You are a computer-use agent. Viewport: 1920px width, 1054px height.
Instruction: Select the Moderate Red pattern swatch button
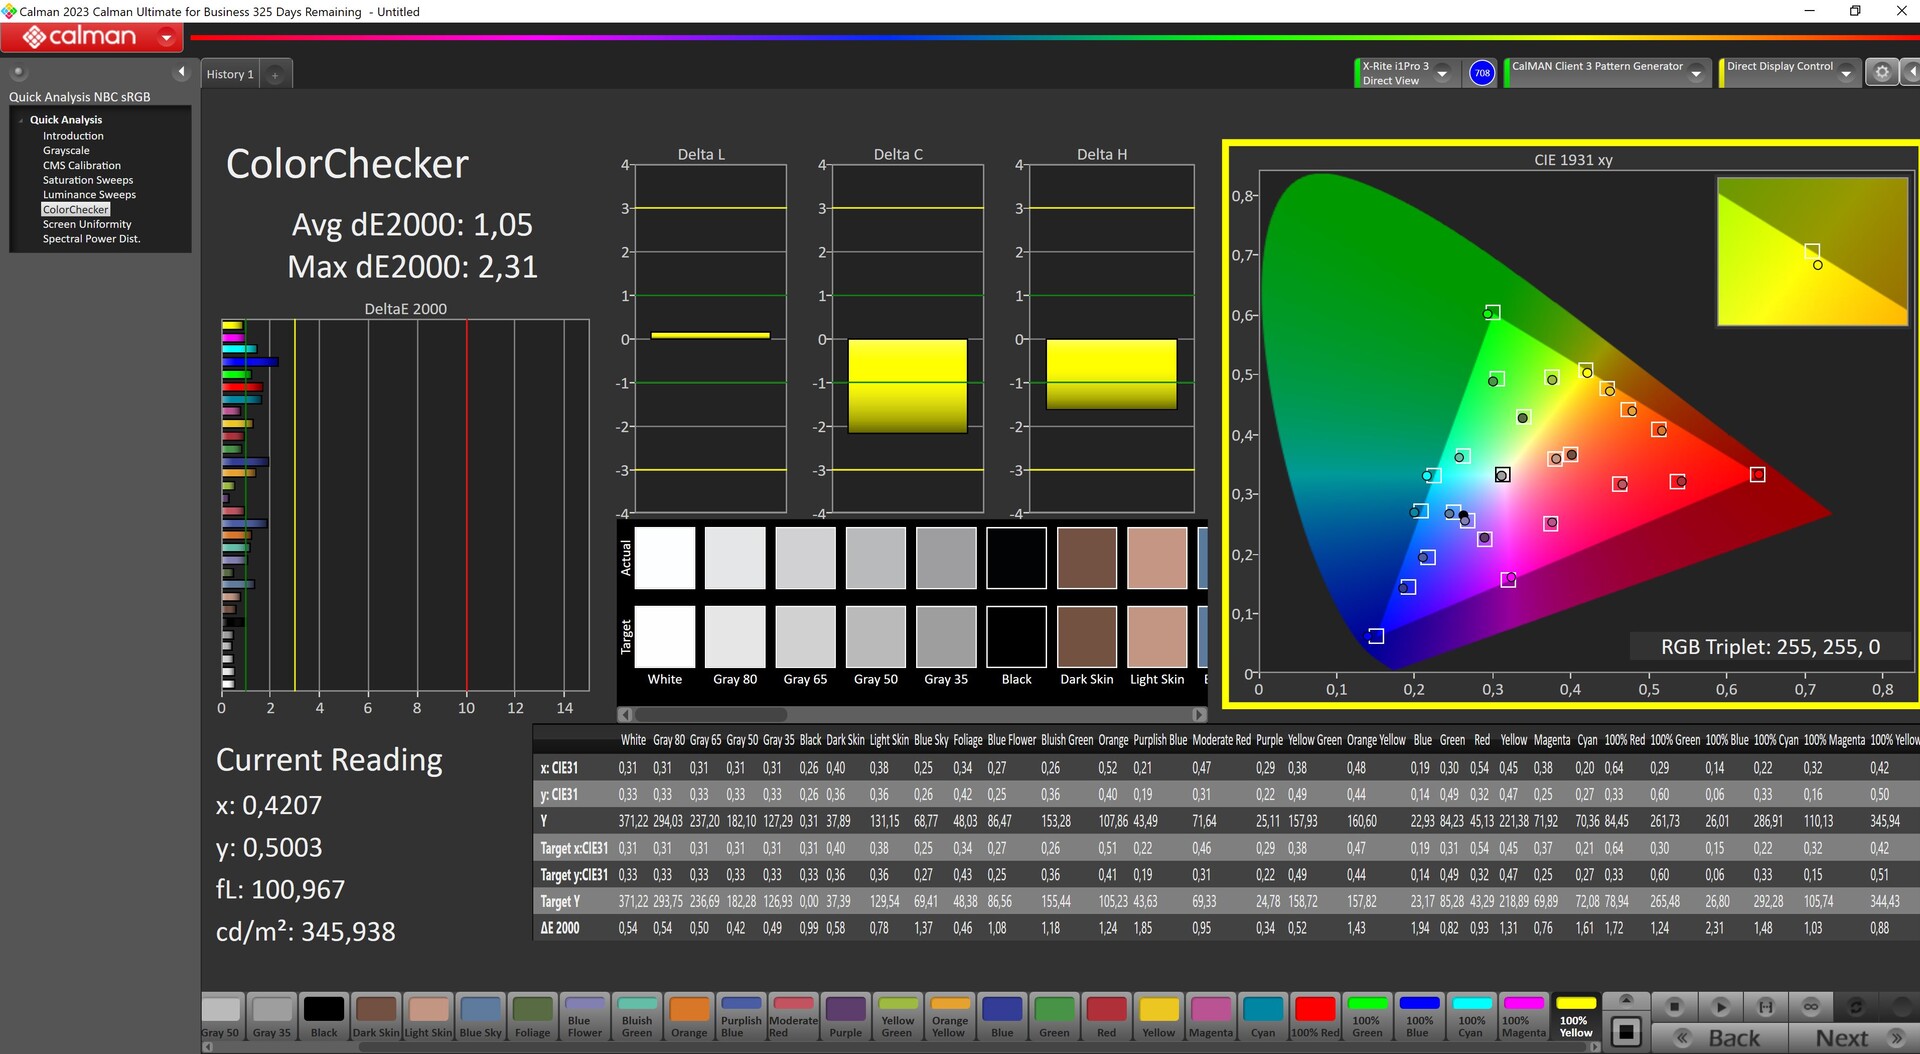[x=793, y=1017]
